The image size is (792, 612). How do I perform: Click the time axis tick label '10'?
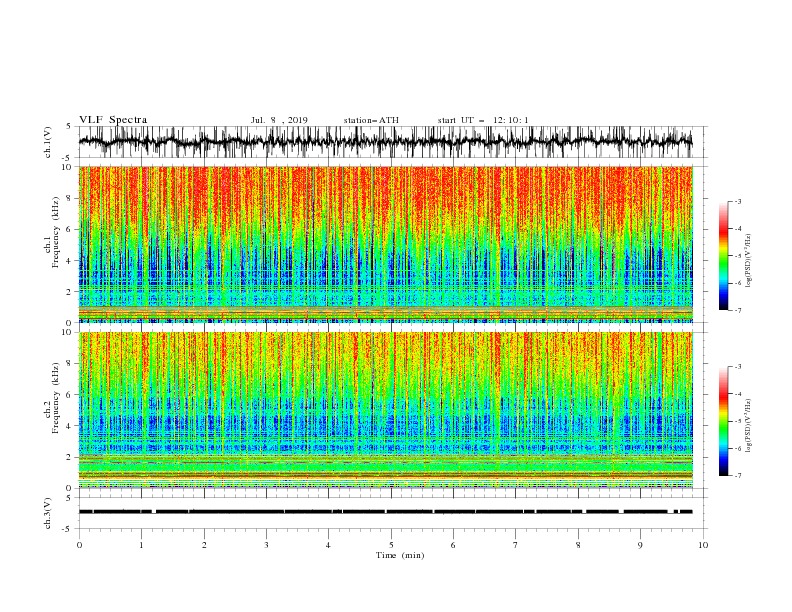pyautogui.click(x=703, y=545)
